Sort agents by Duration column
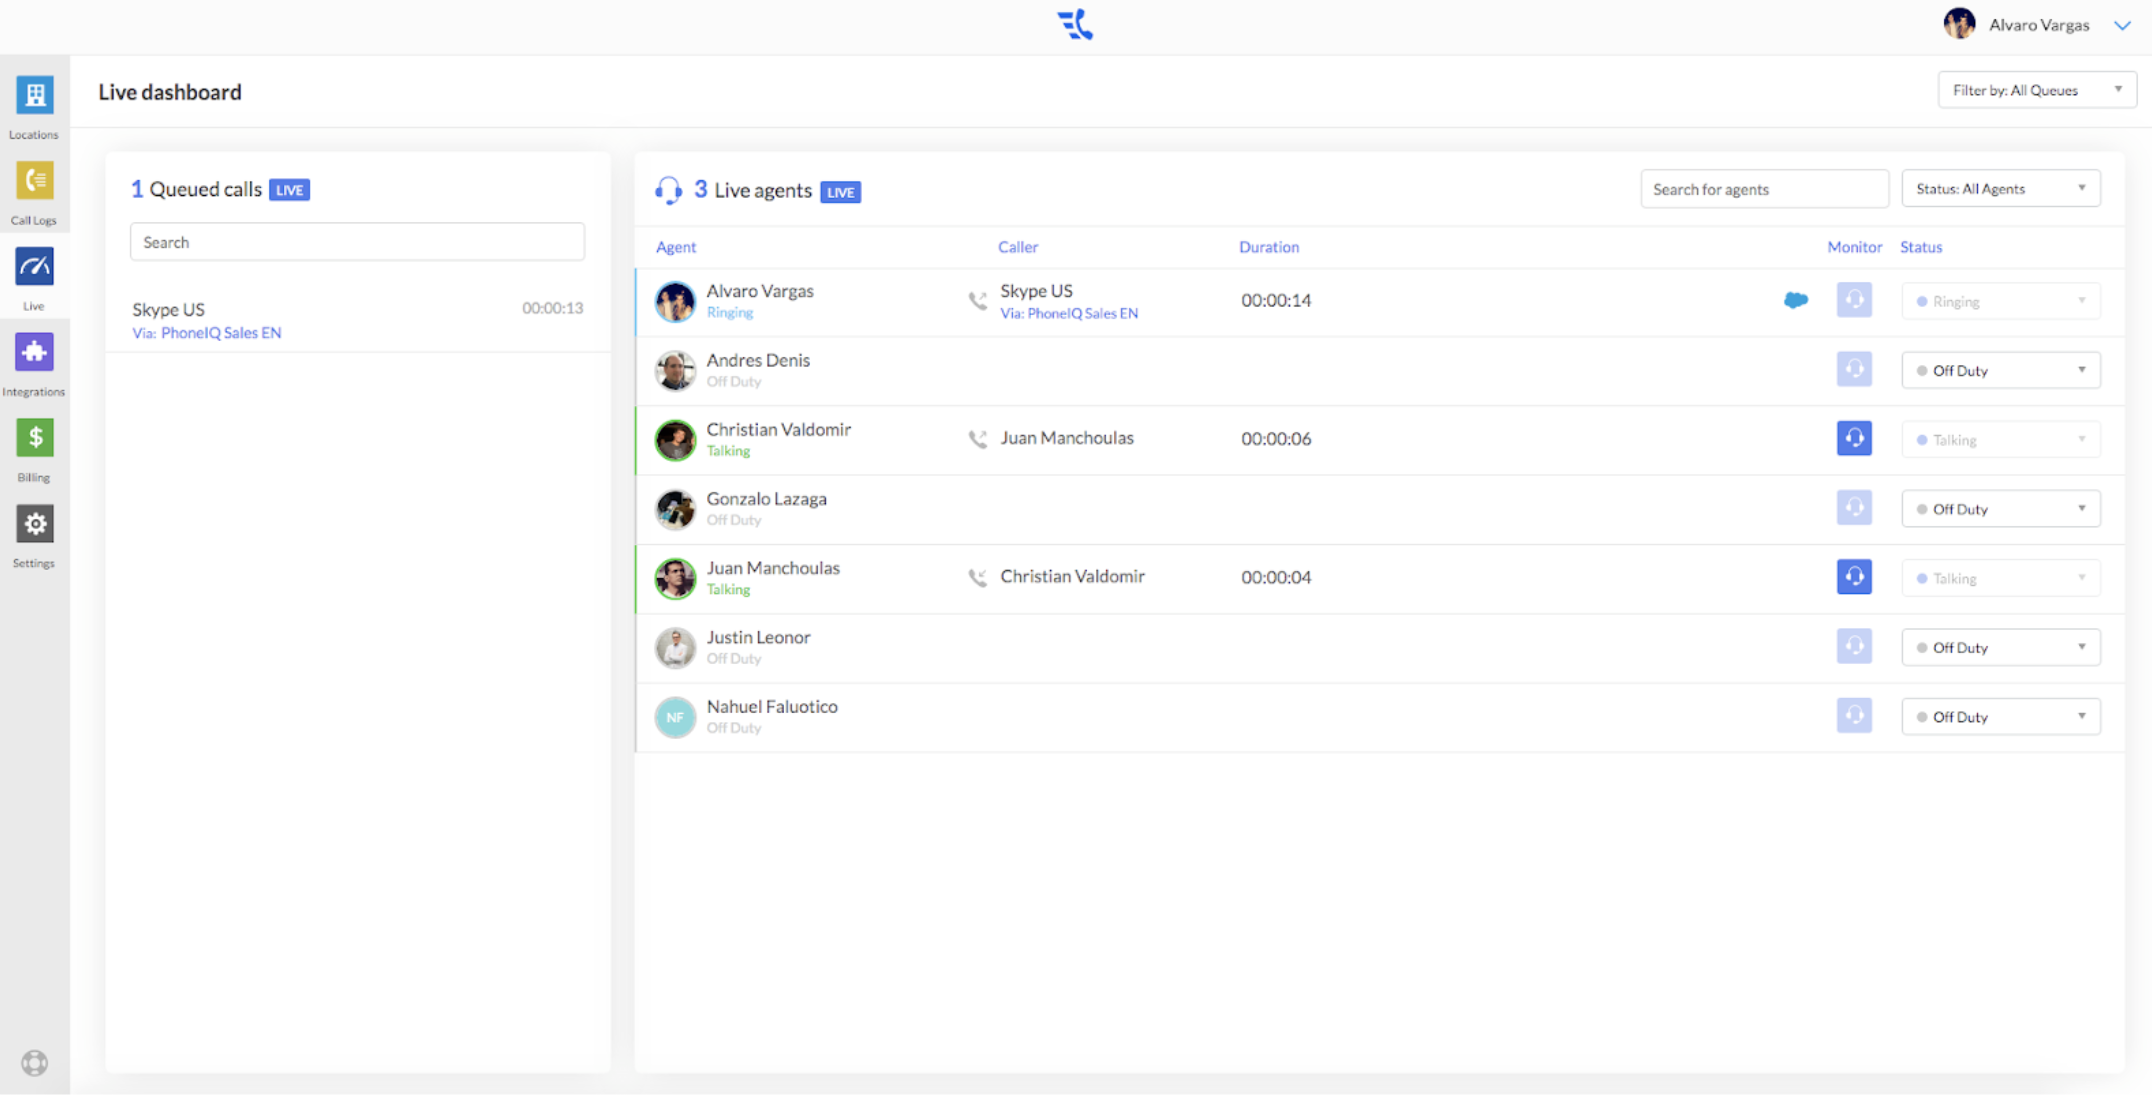Viewport: 2152px width, 1098px height. click(x=1268, y=247)
